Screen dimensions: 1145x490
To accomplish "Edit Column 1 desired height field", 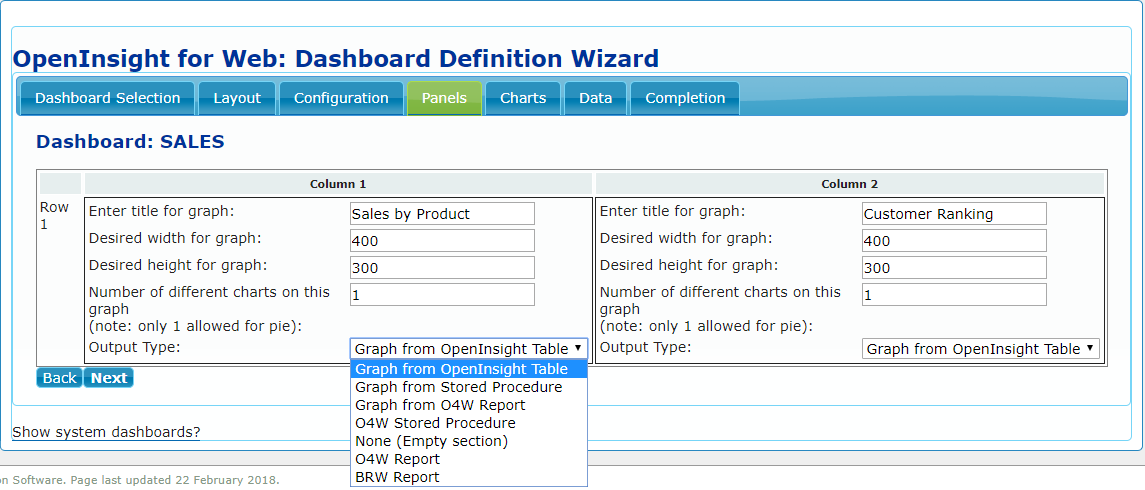I will tap(443, 267).
